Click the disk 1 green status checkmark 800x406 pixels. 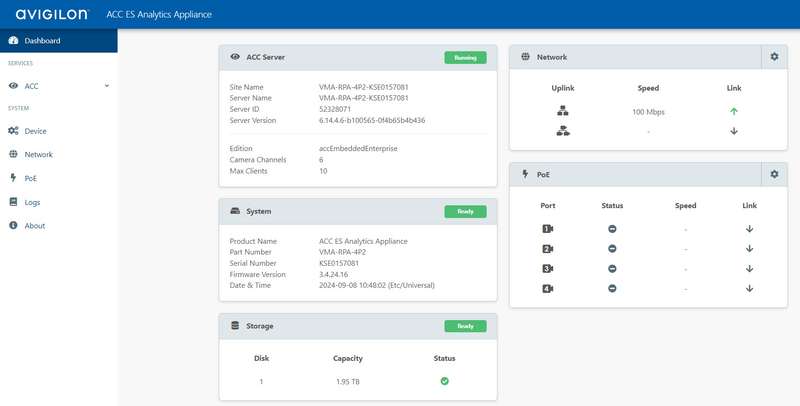coord(444,381)
